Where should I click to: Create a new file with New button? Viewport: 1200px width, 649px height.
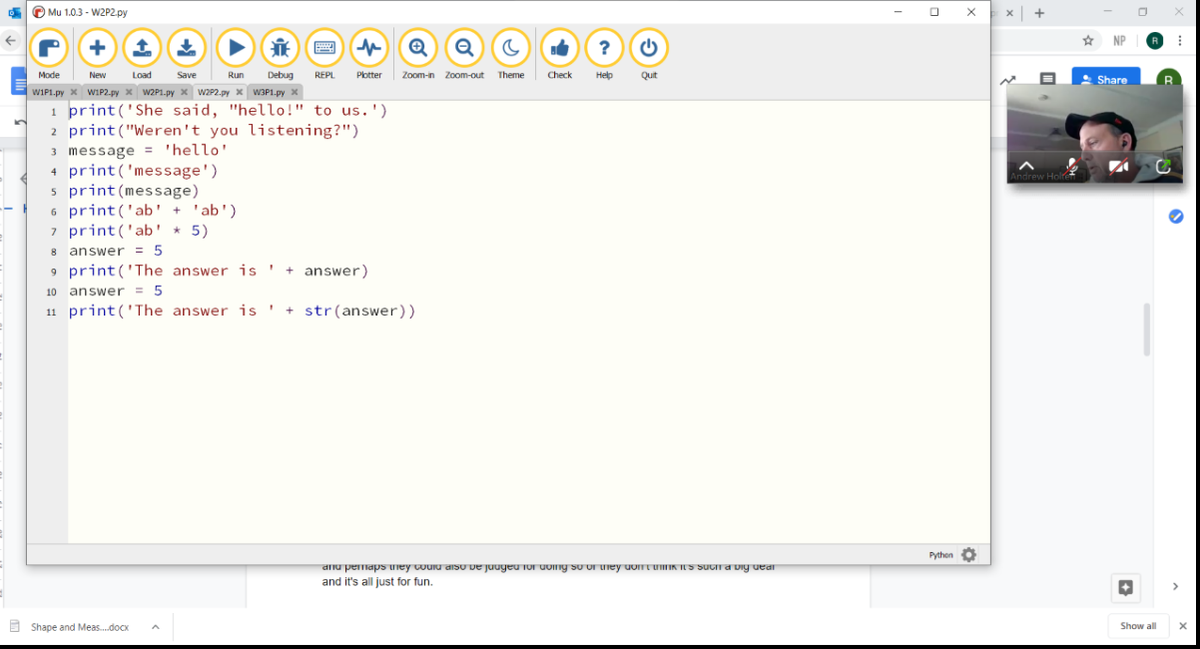(97, 48)
